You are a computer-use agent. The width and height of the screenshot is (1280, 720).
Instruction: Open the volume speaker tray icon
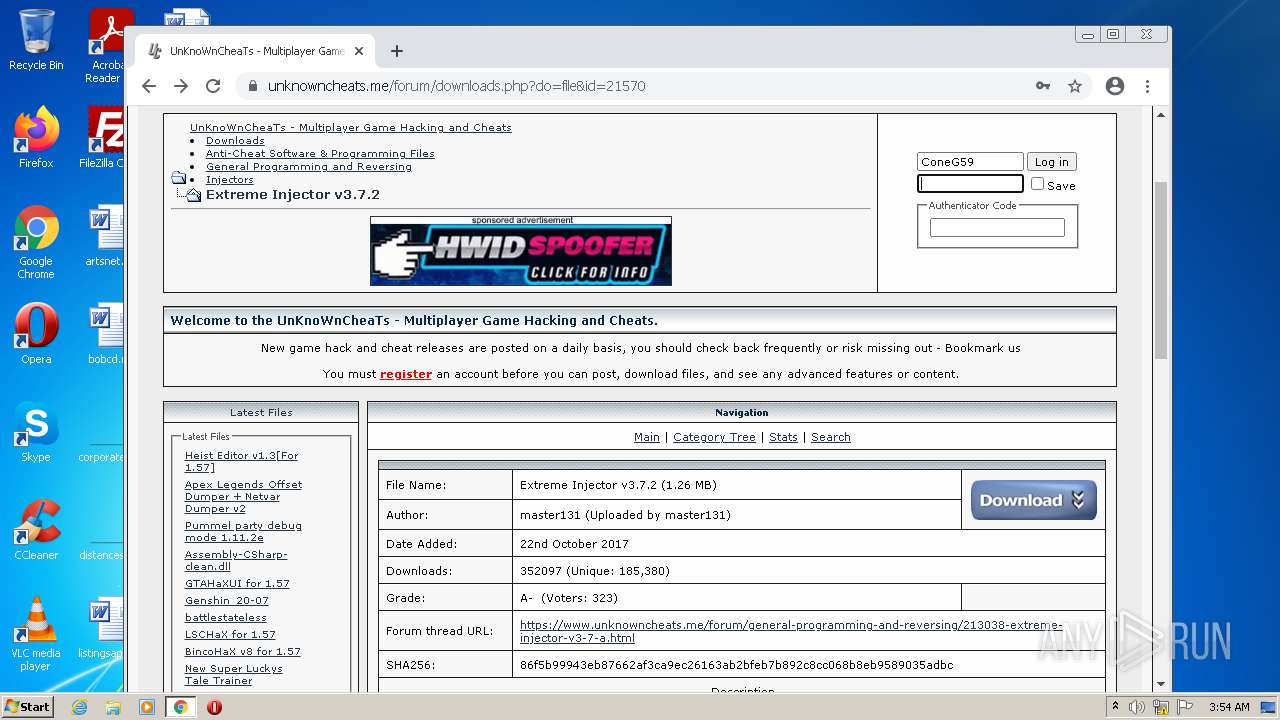point(1137,707)
